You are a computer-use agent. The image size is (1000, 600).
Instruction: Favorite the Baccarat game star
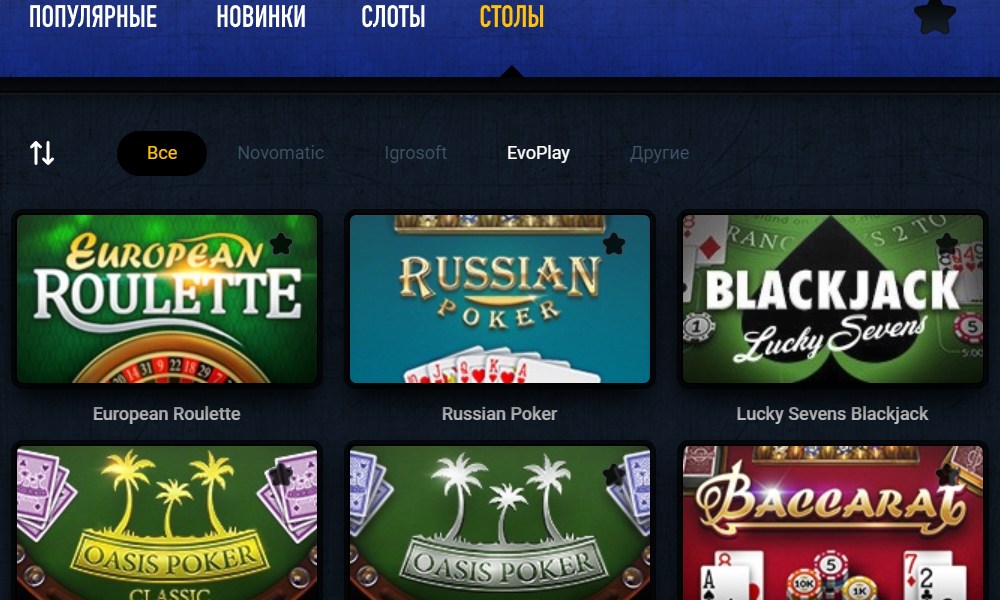pyautogui.click(x=946, y=474)
